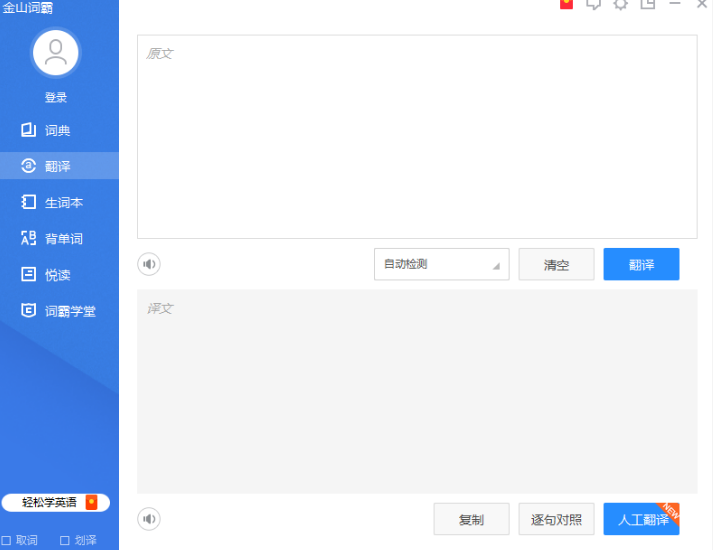Click the blue 翻译 button

641,264
